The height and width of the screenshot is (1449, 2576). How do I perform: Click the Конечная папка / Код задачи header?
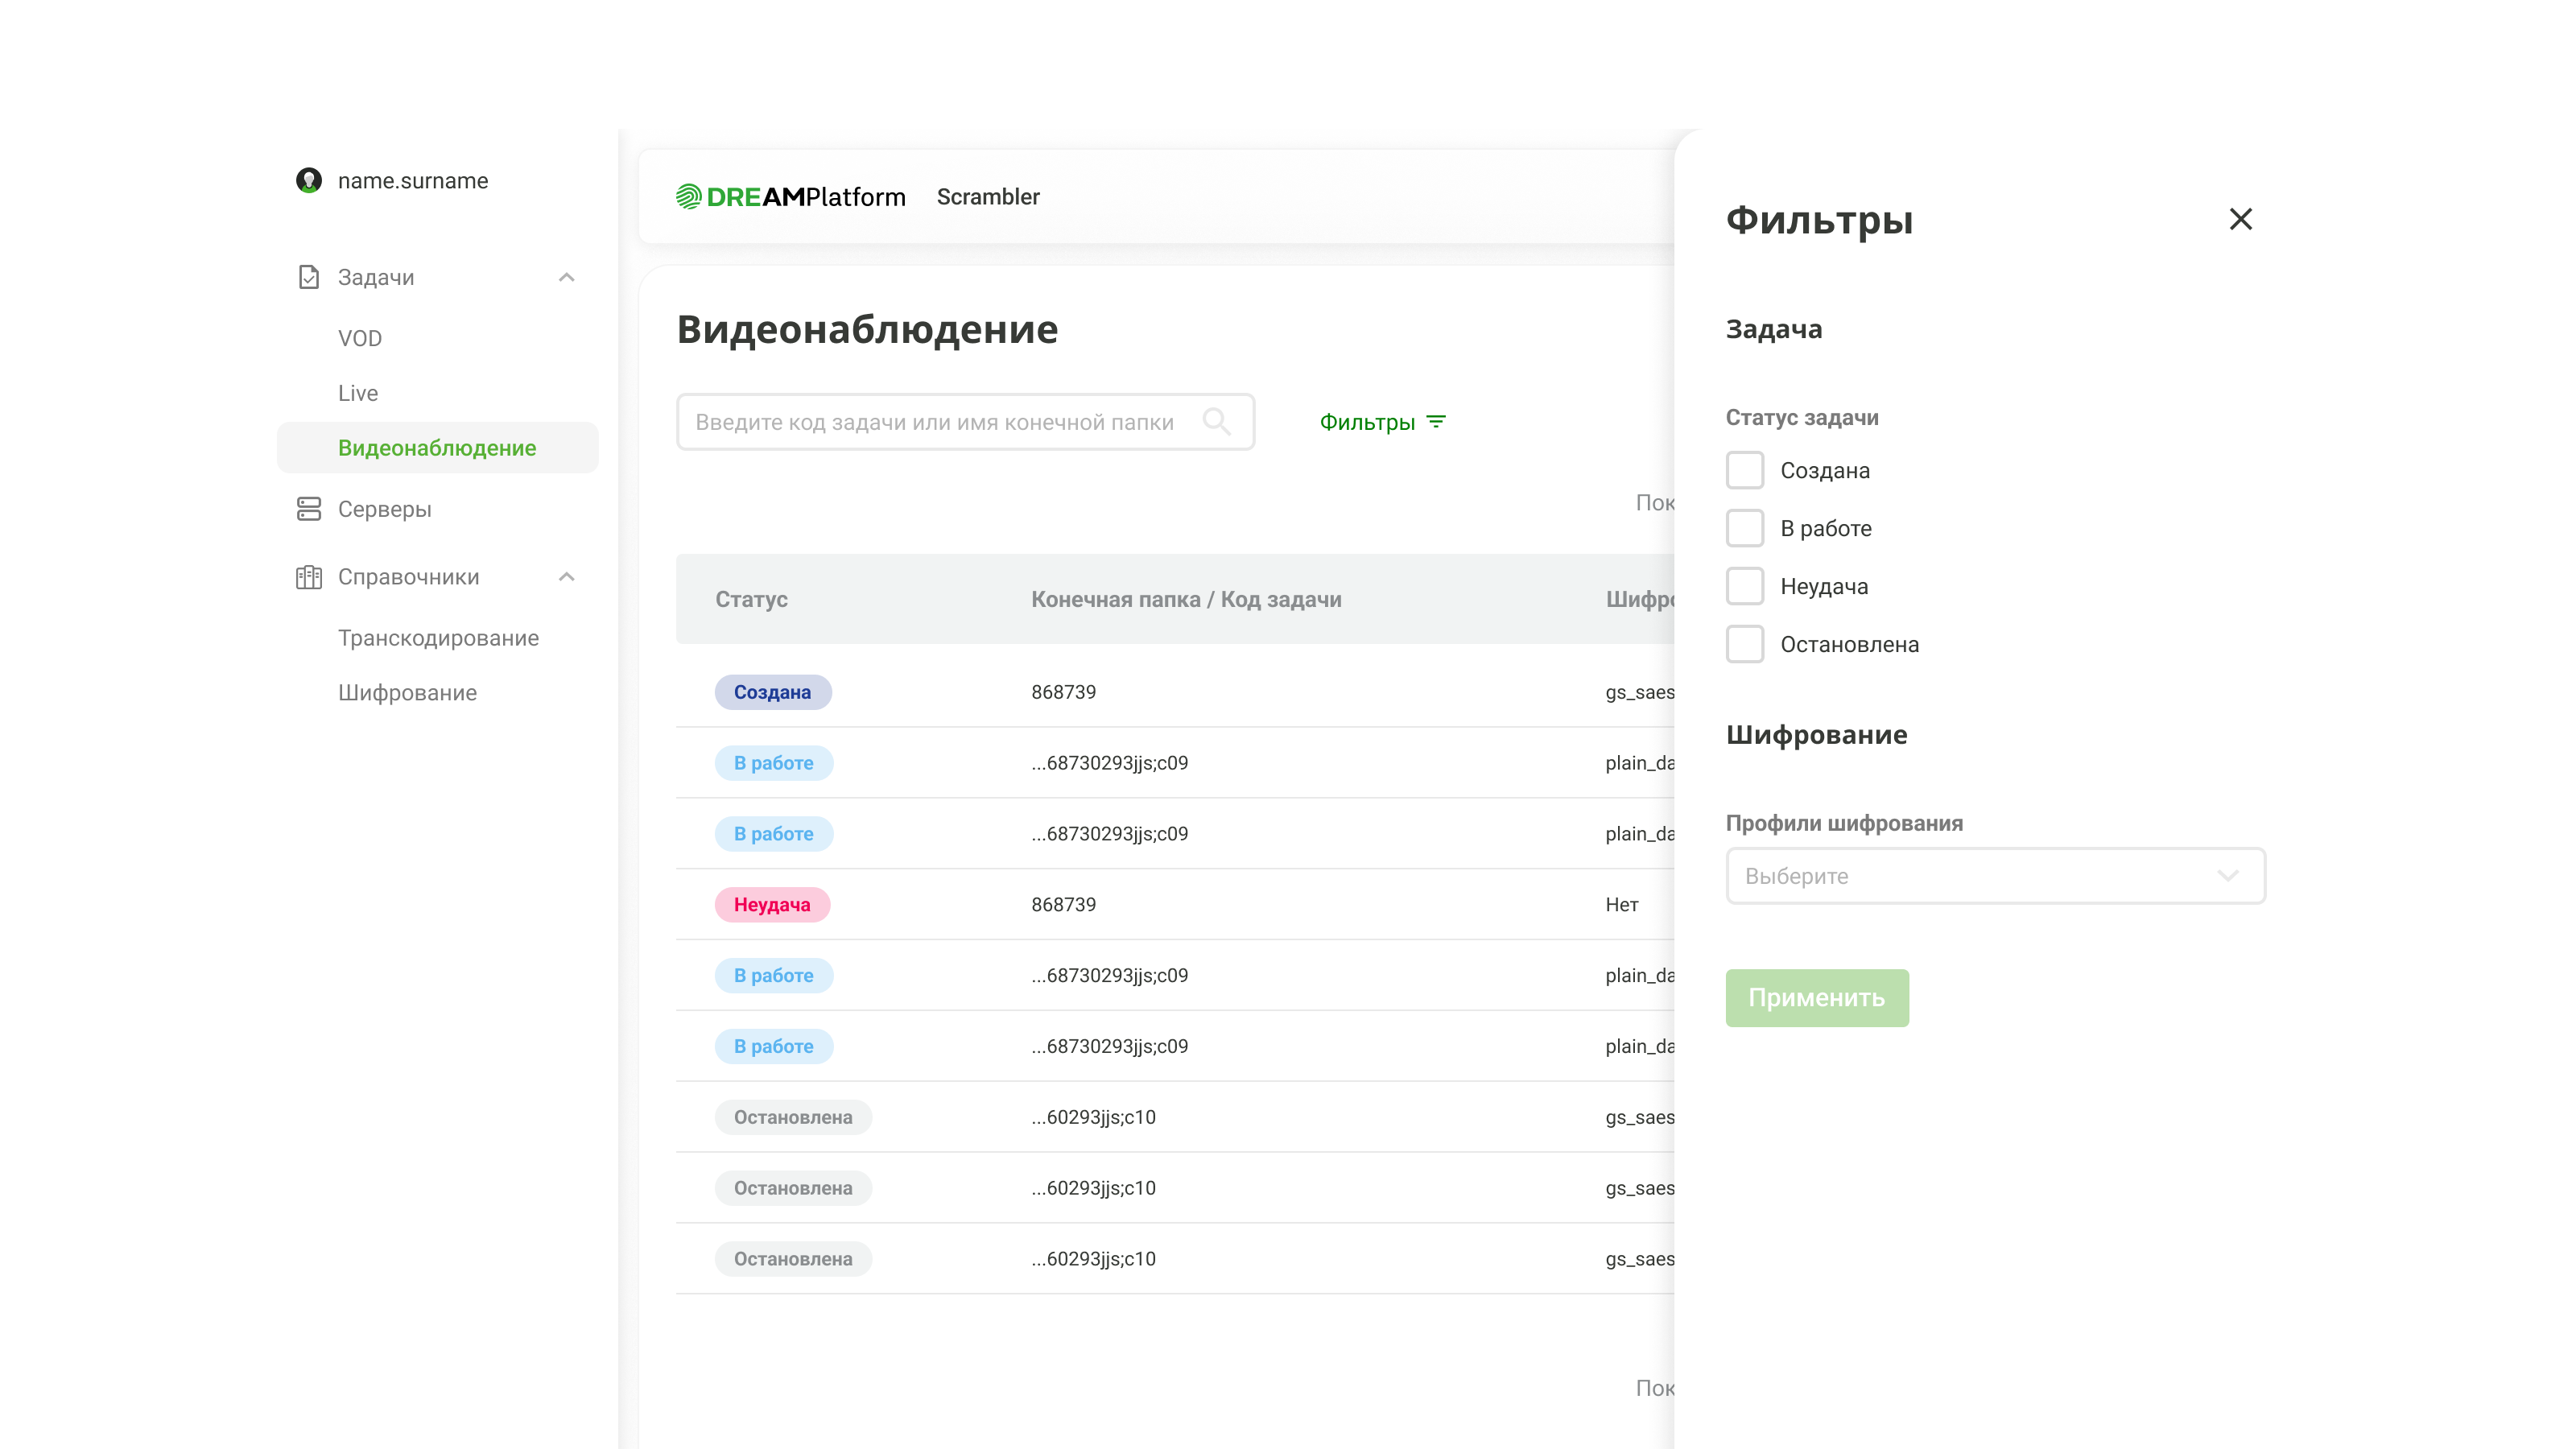click(1186, 599)
